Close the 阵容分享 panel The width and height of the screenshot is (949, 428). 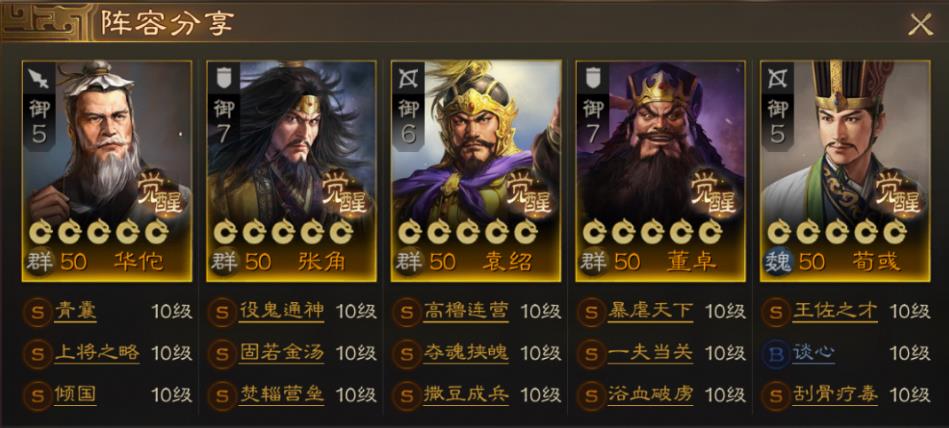pos(920,24)
